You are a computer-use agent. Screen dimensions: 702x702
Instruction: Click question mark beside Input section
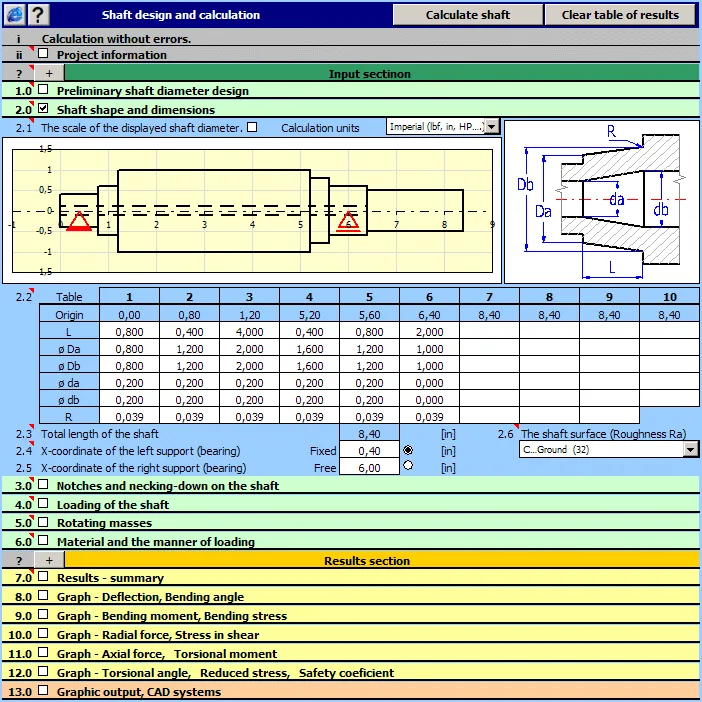(x=18, y=73)
